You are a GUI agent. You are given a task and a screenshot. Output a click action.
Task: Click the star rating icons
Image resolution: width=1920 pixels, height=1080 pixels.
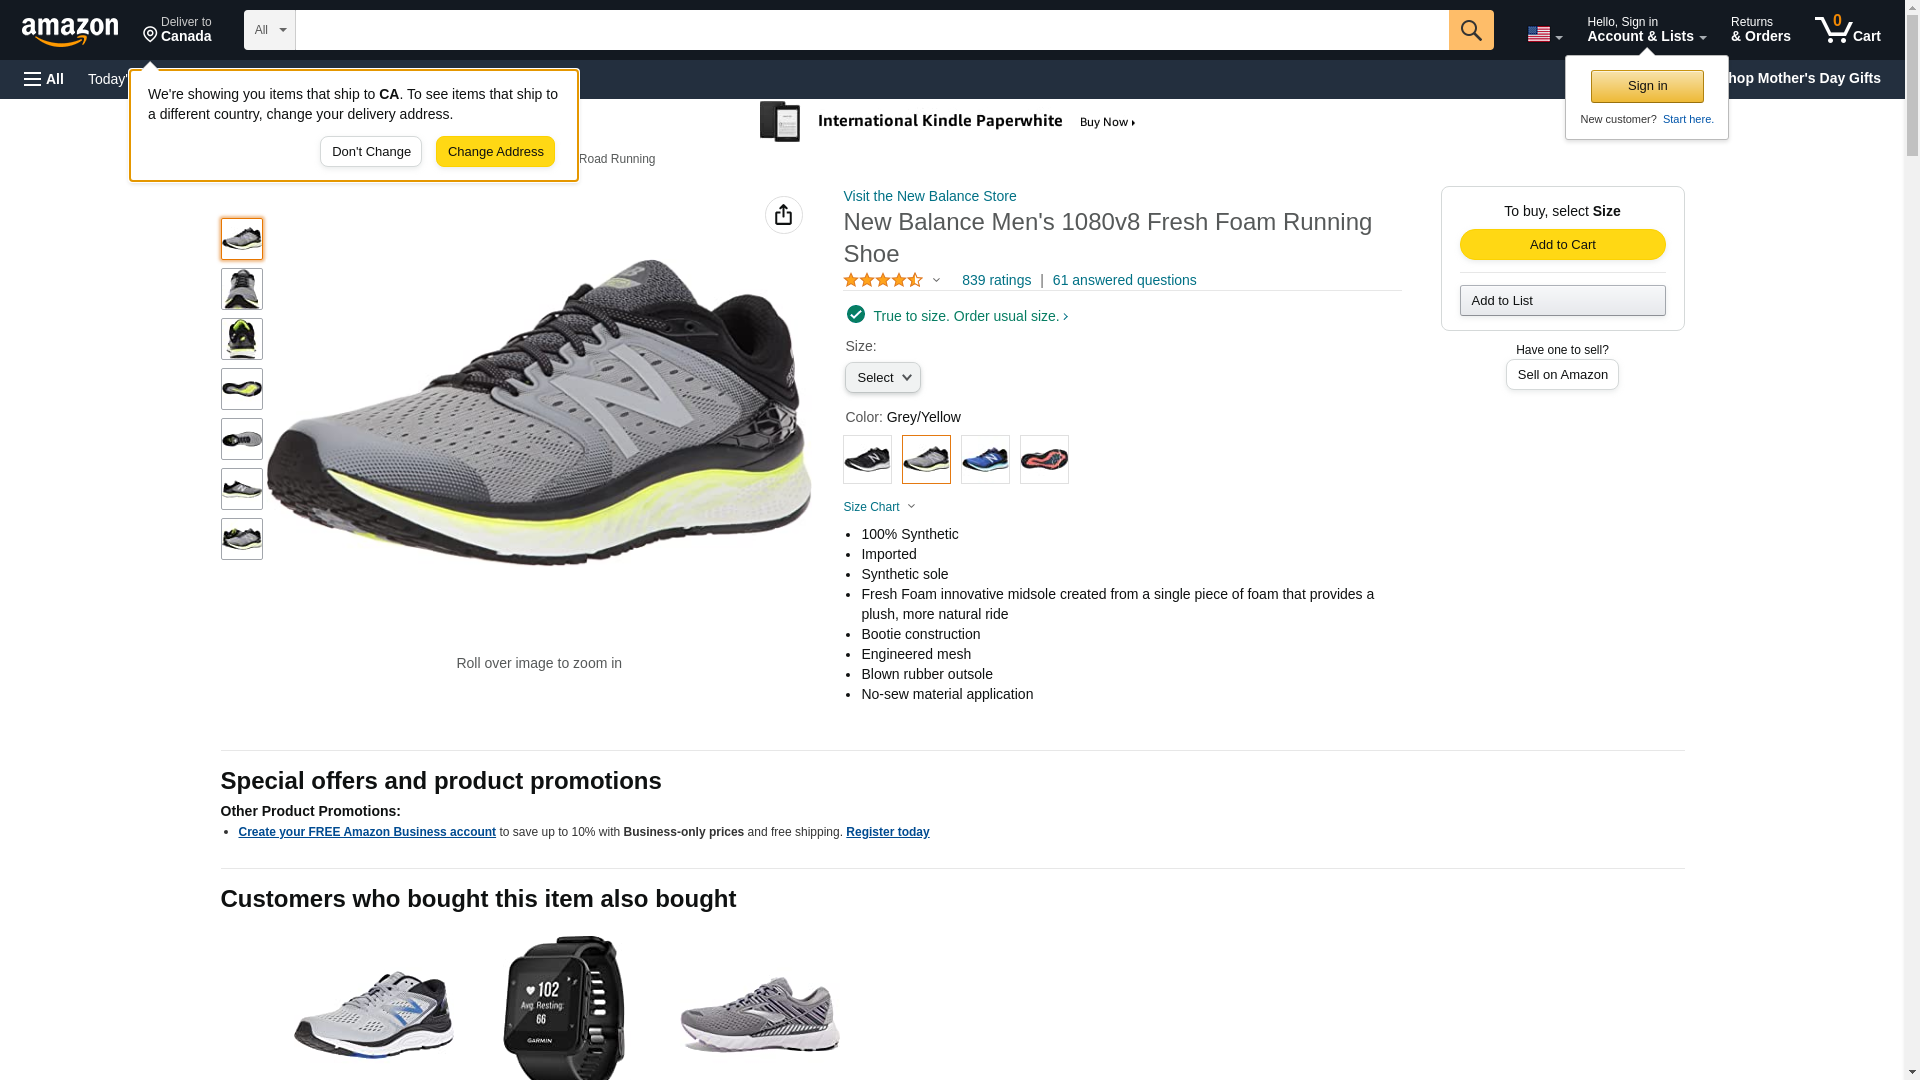[x=883, y=281]
